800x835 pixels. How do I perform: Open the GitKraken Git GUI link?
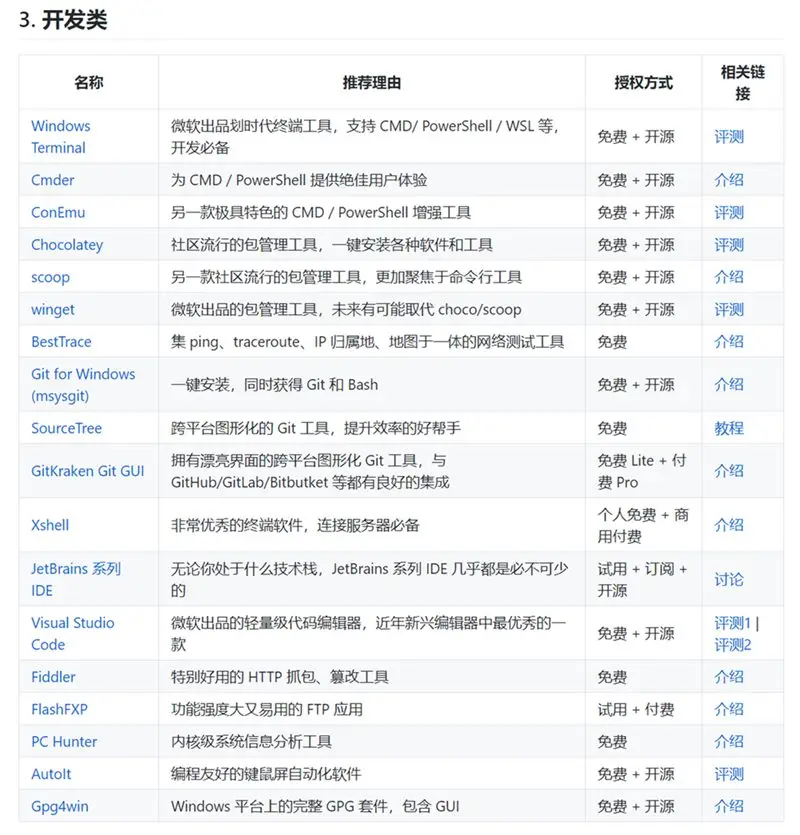pyautogui.click(x=87, y=471)
